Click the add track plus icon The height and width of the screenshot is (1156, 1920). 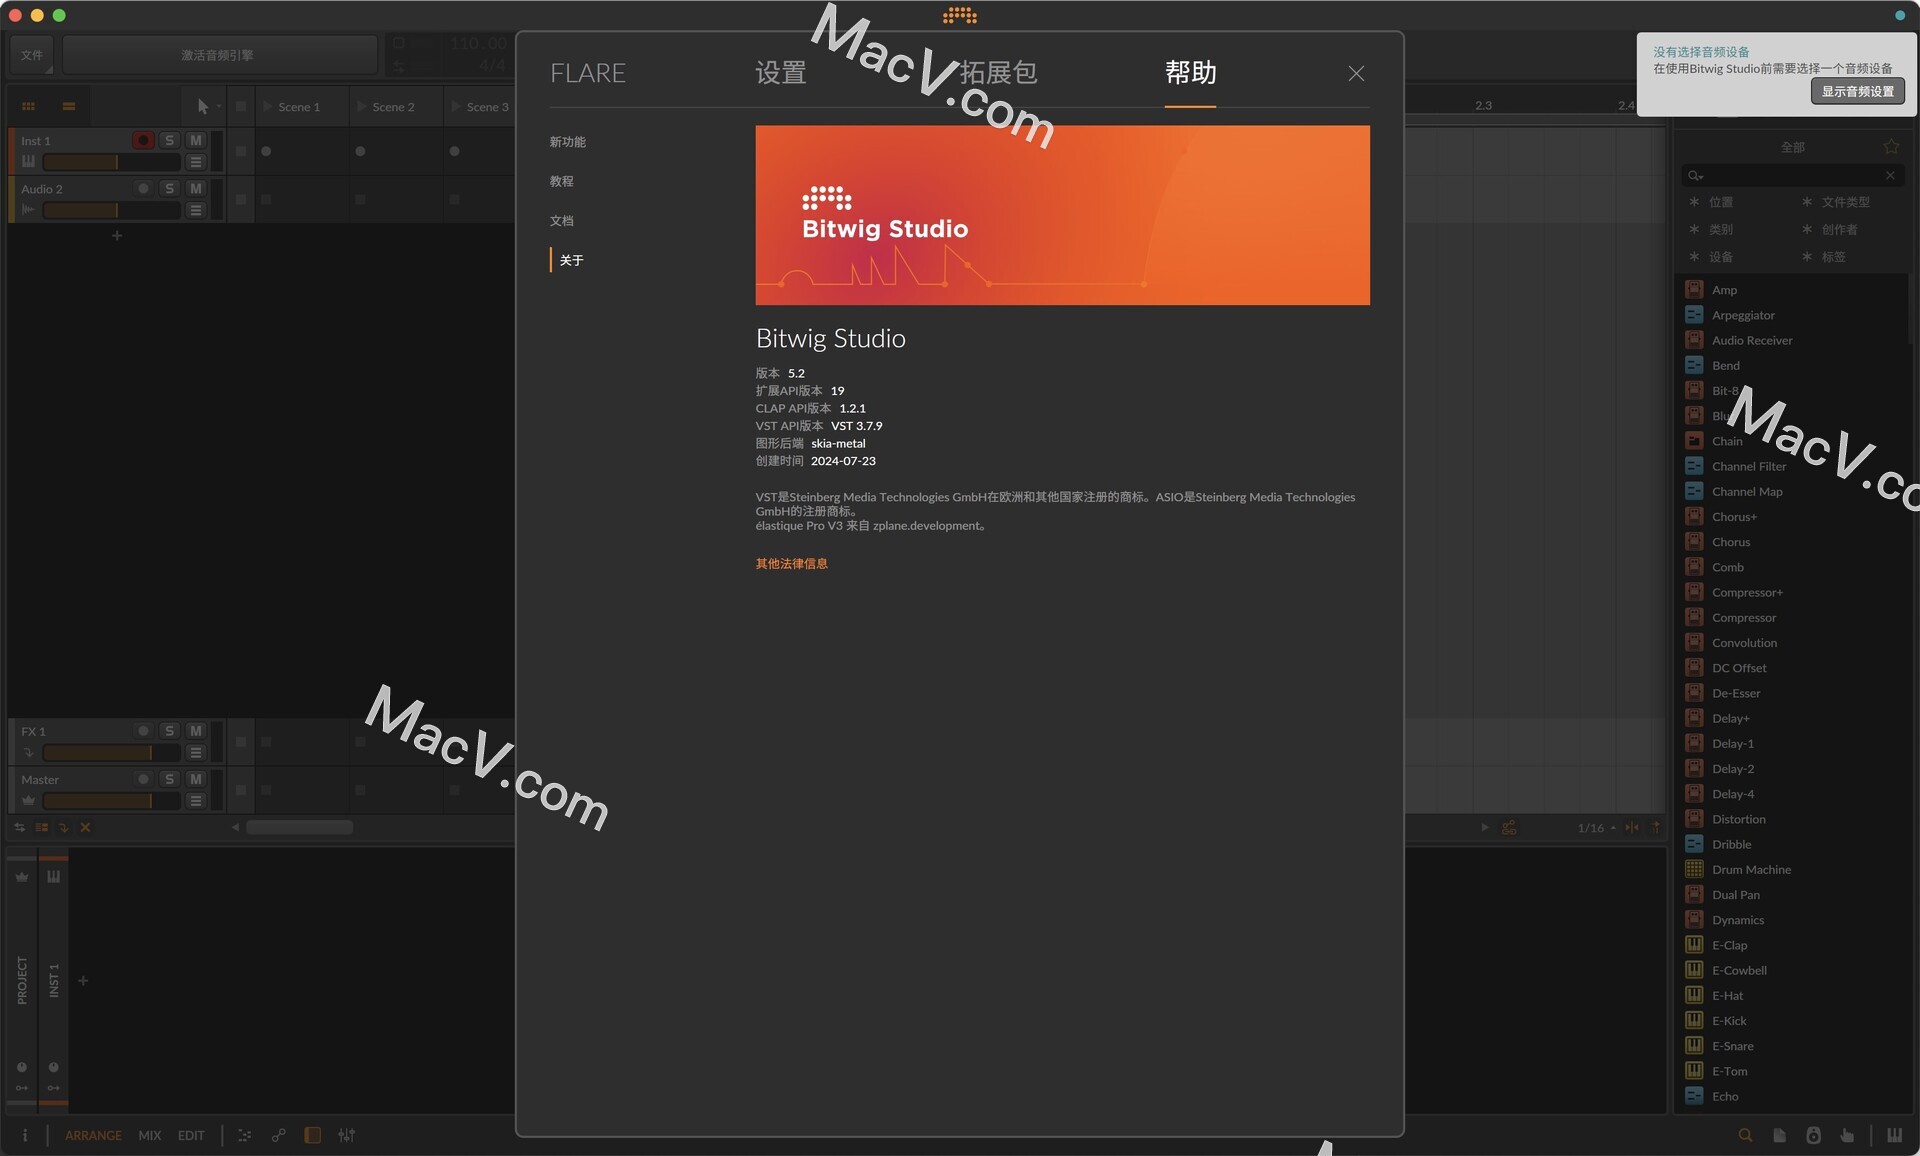click(x=117, y=236)
